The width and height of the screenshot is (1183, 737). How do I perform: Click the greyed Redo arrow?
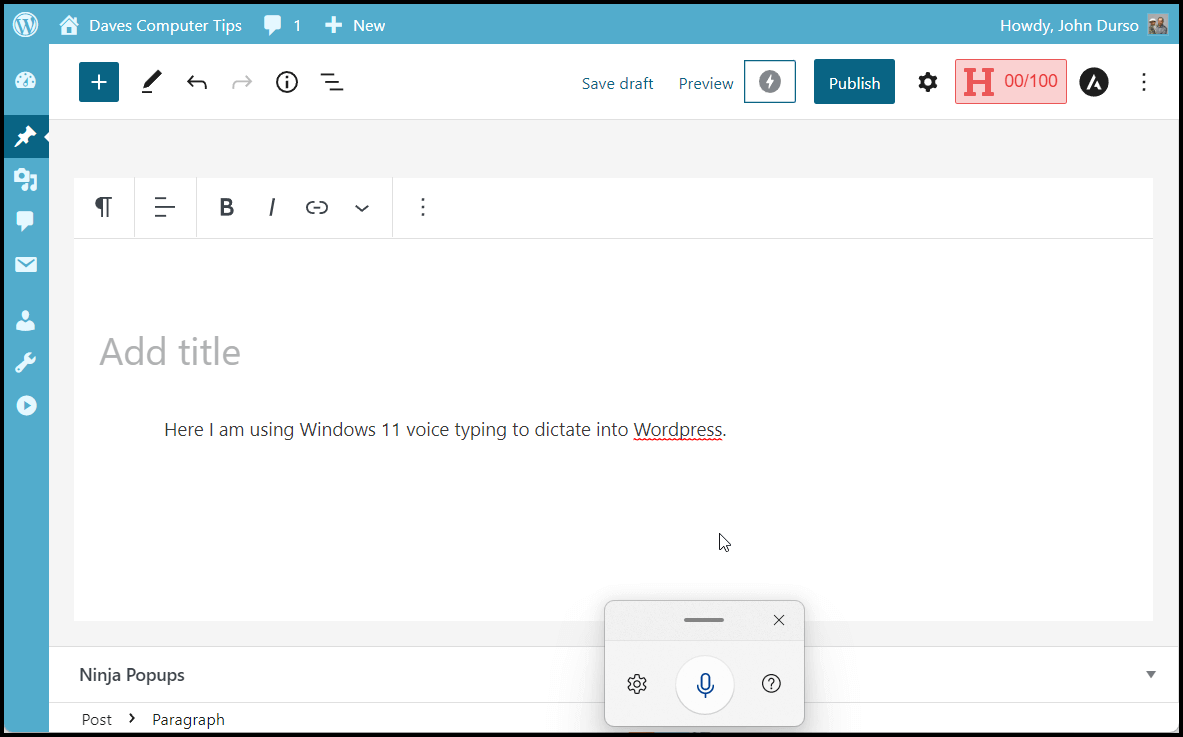click(x=241, y=82)
